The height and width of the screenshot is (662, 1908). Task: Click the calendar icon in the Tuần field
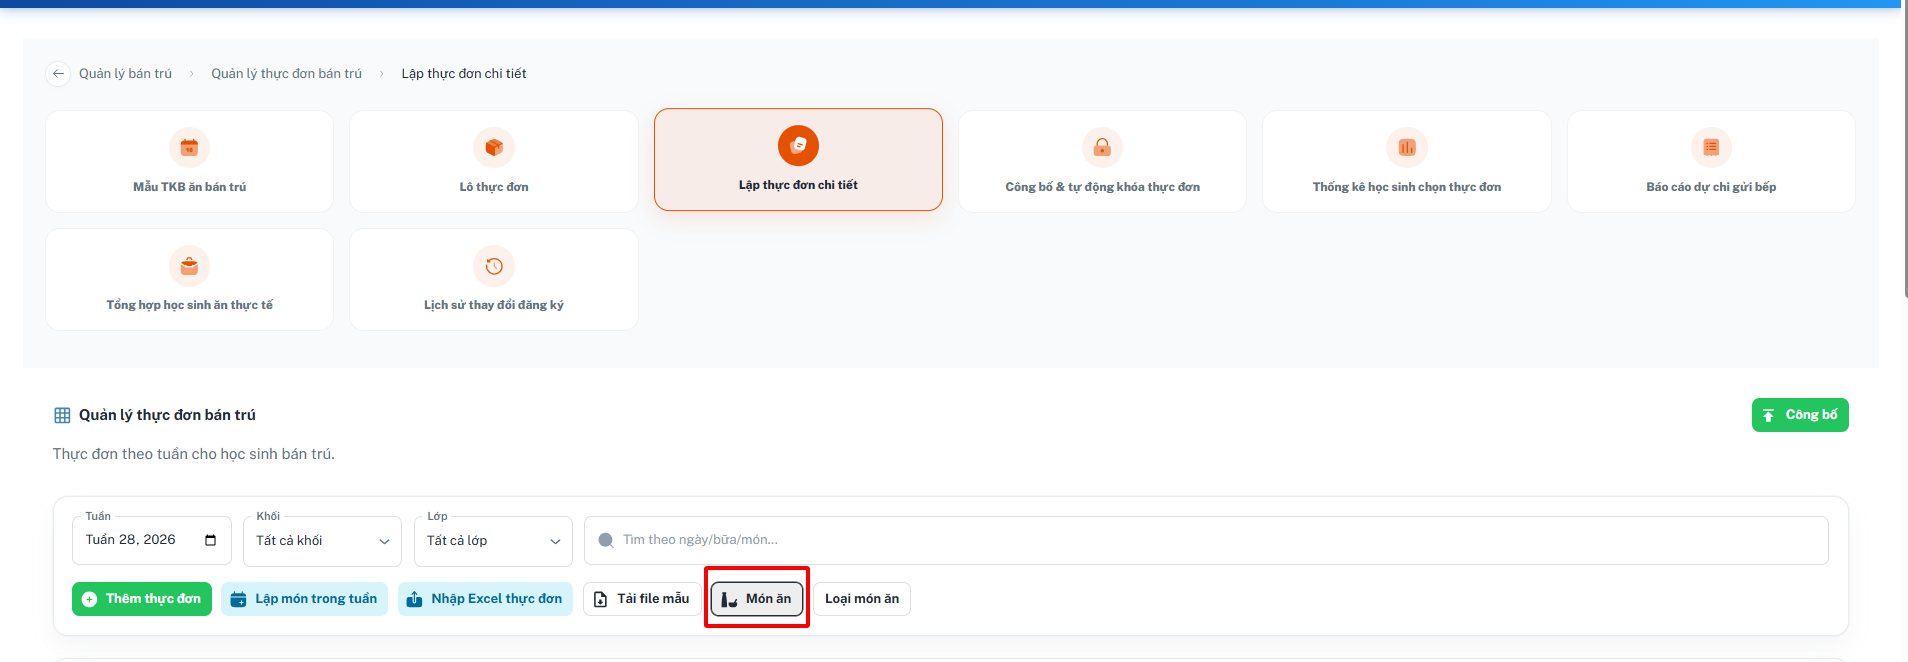210,540
